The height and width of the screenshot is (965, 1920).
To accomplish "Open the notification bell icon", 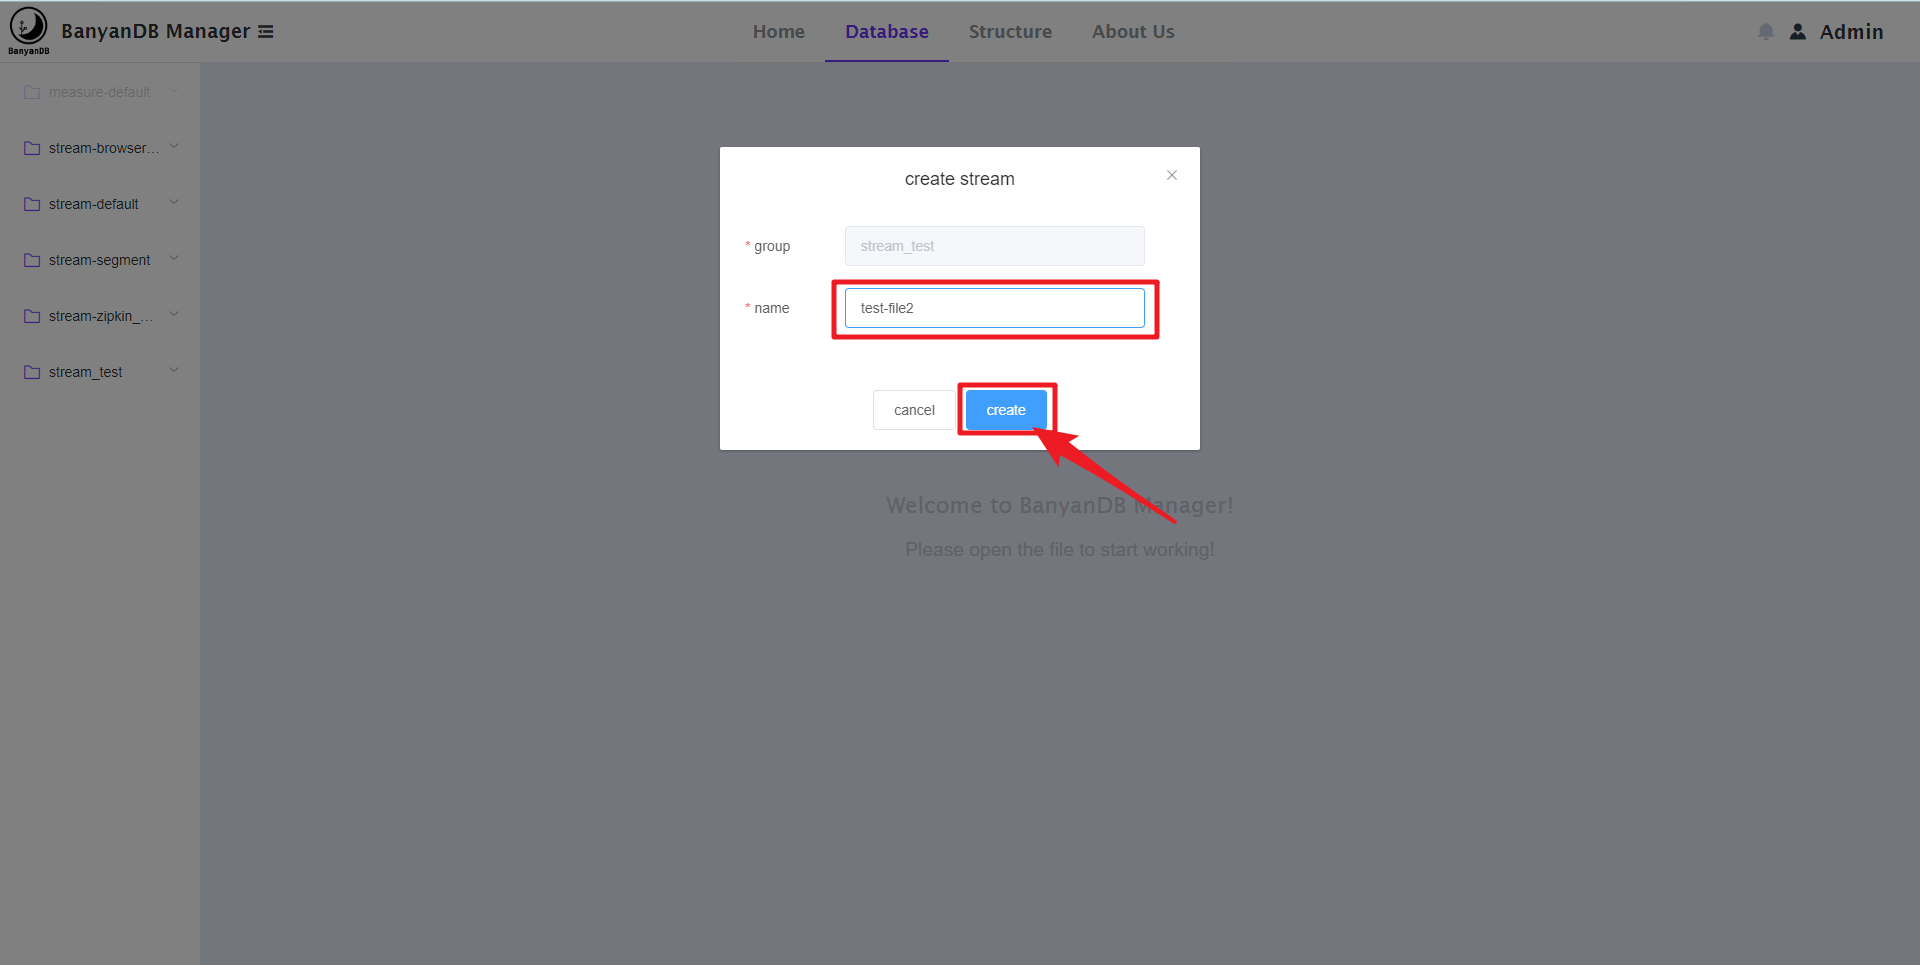I will coord(1766,32).
